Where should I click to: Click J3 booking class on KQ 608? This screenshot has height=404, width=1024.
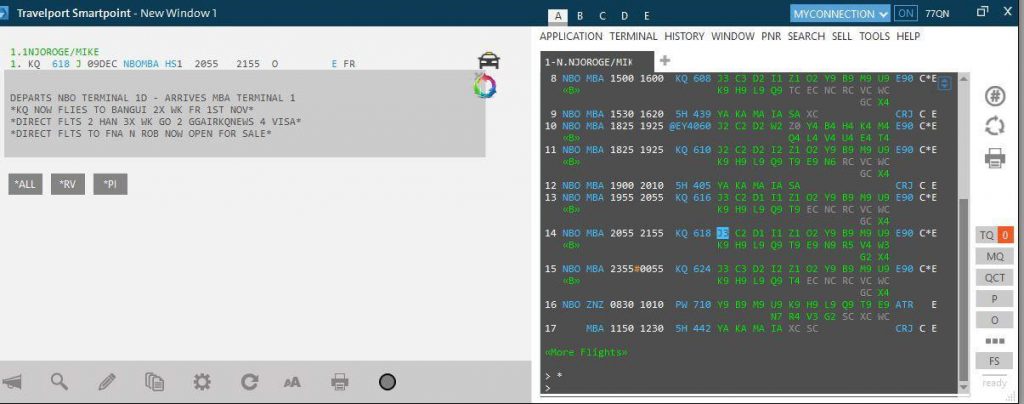tap(723, 78)
